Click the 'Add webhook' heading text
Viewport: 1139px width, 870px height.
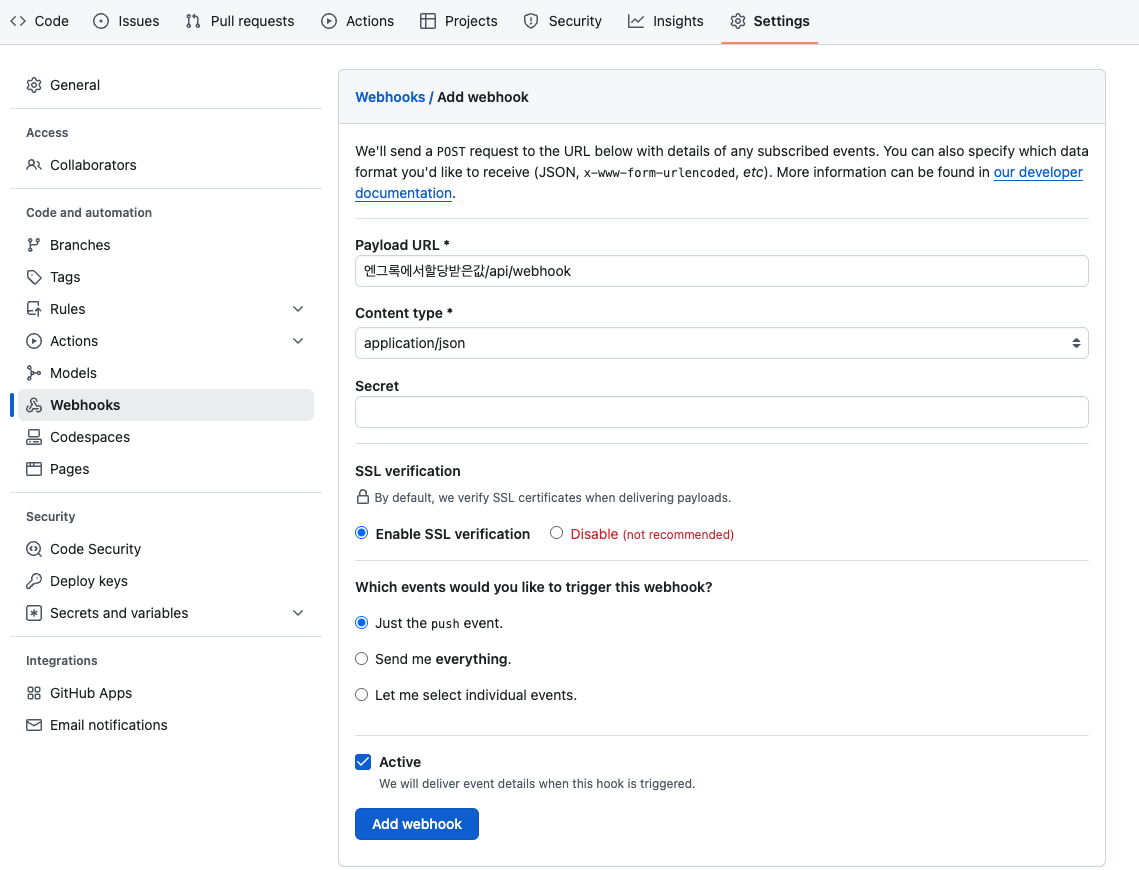[483, 97]
